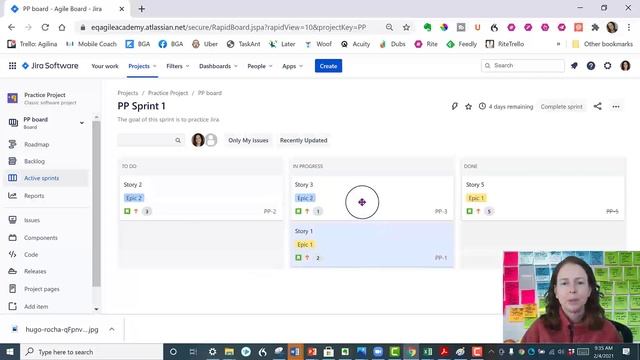
Task: Open the Jira app switcher grid icon
Action: point(12,66)
